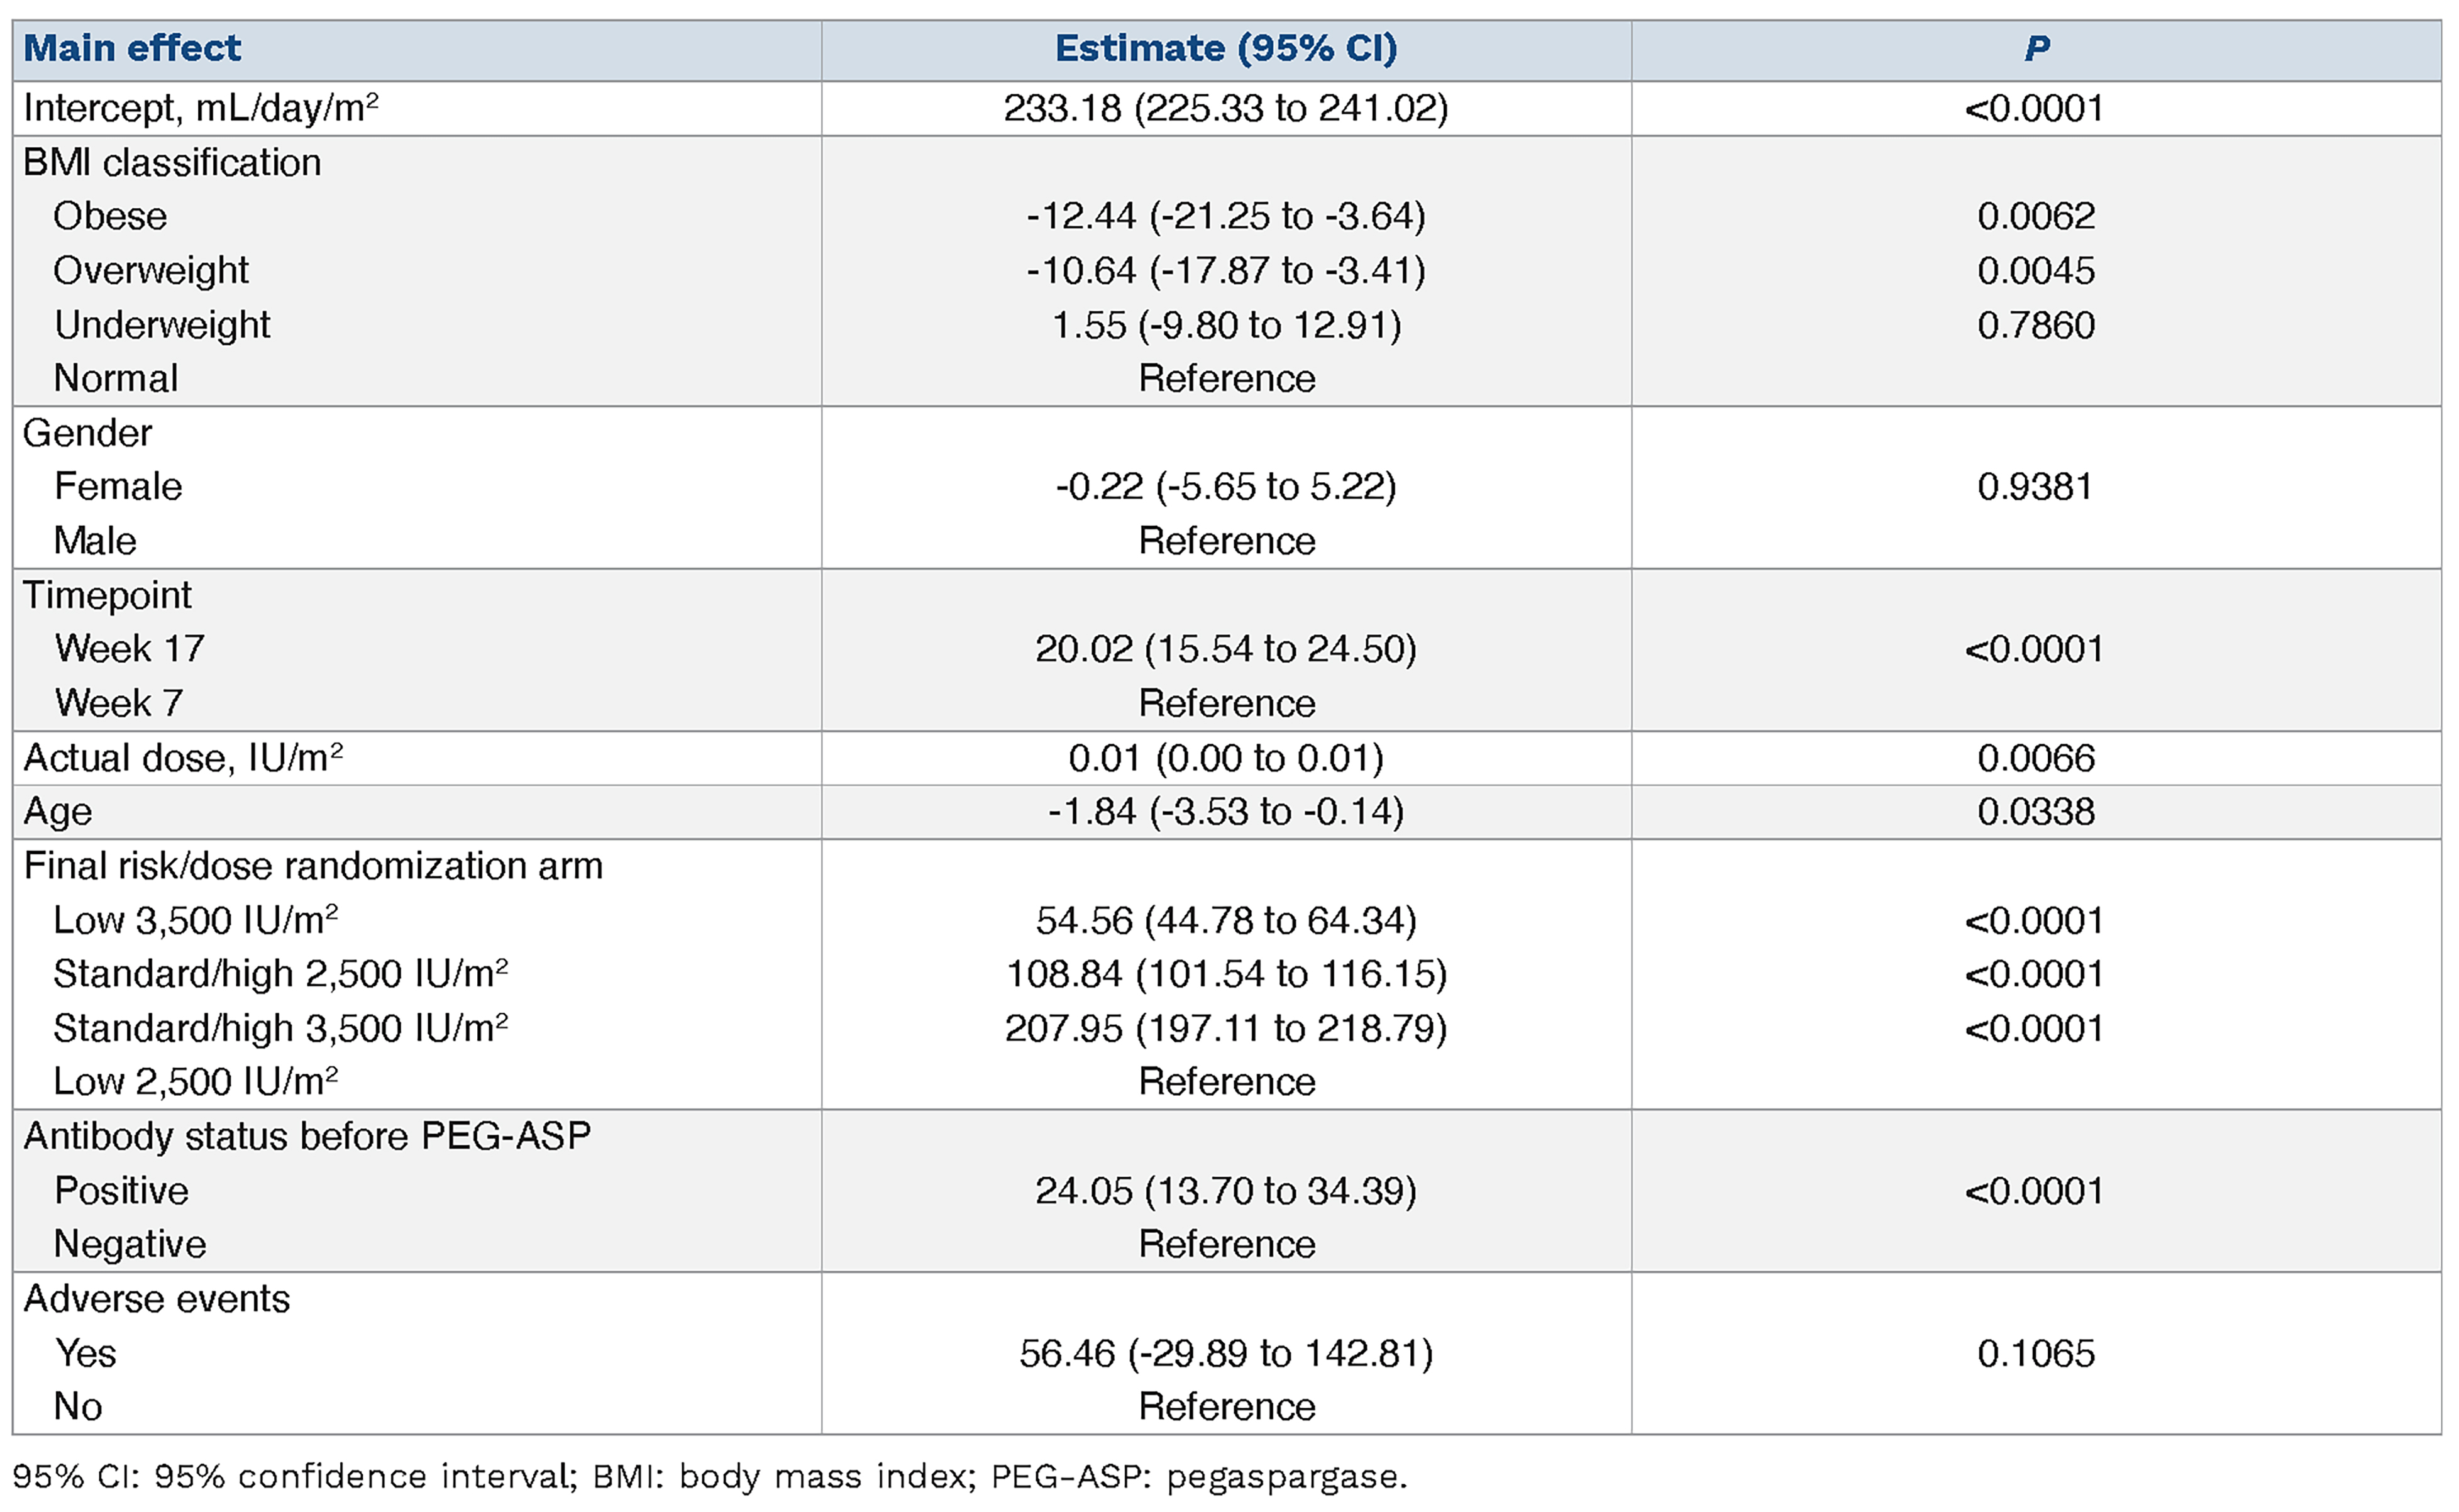Click the BMI classification group label
2459x1512 pixels.
click(172, 163)
